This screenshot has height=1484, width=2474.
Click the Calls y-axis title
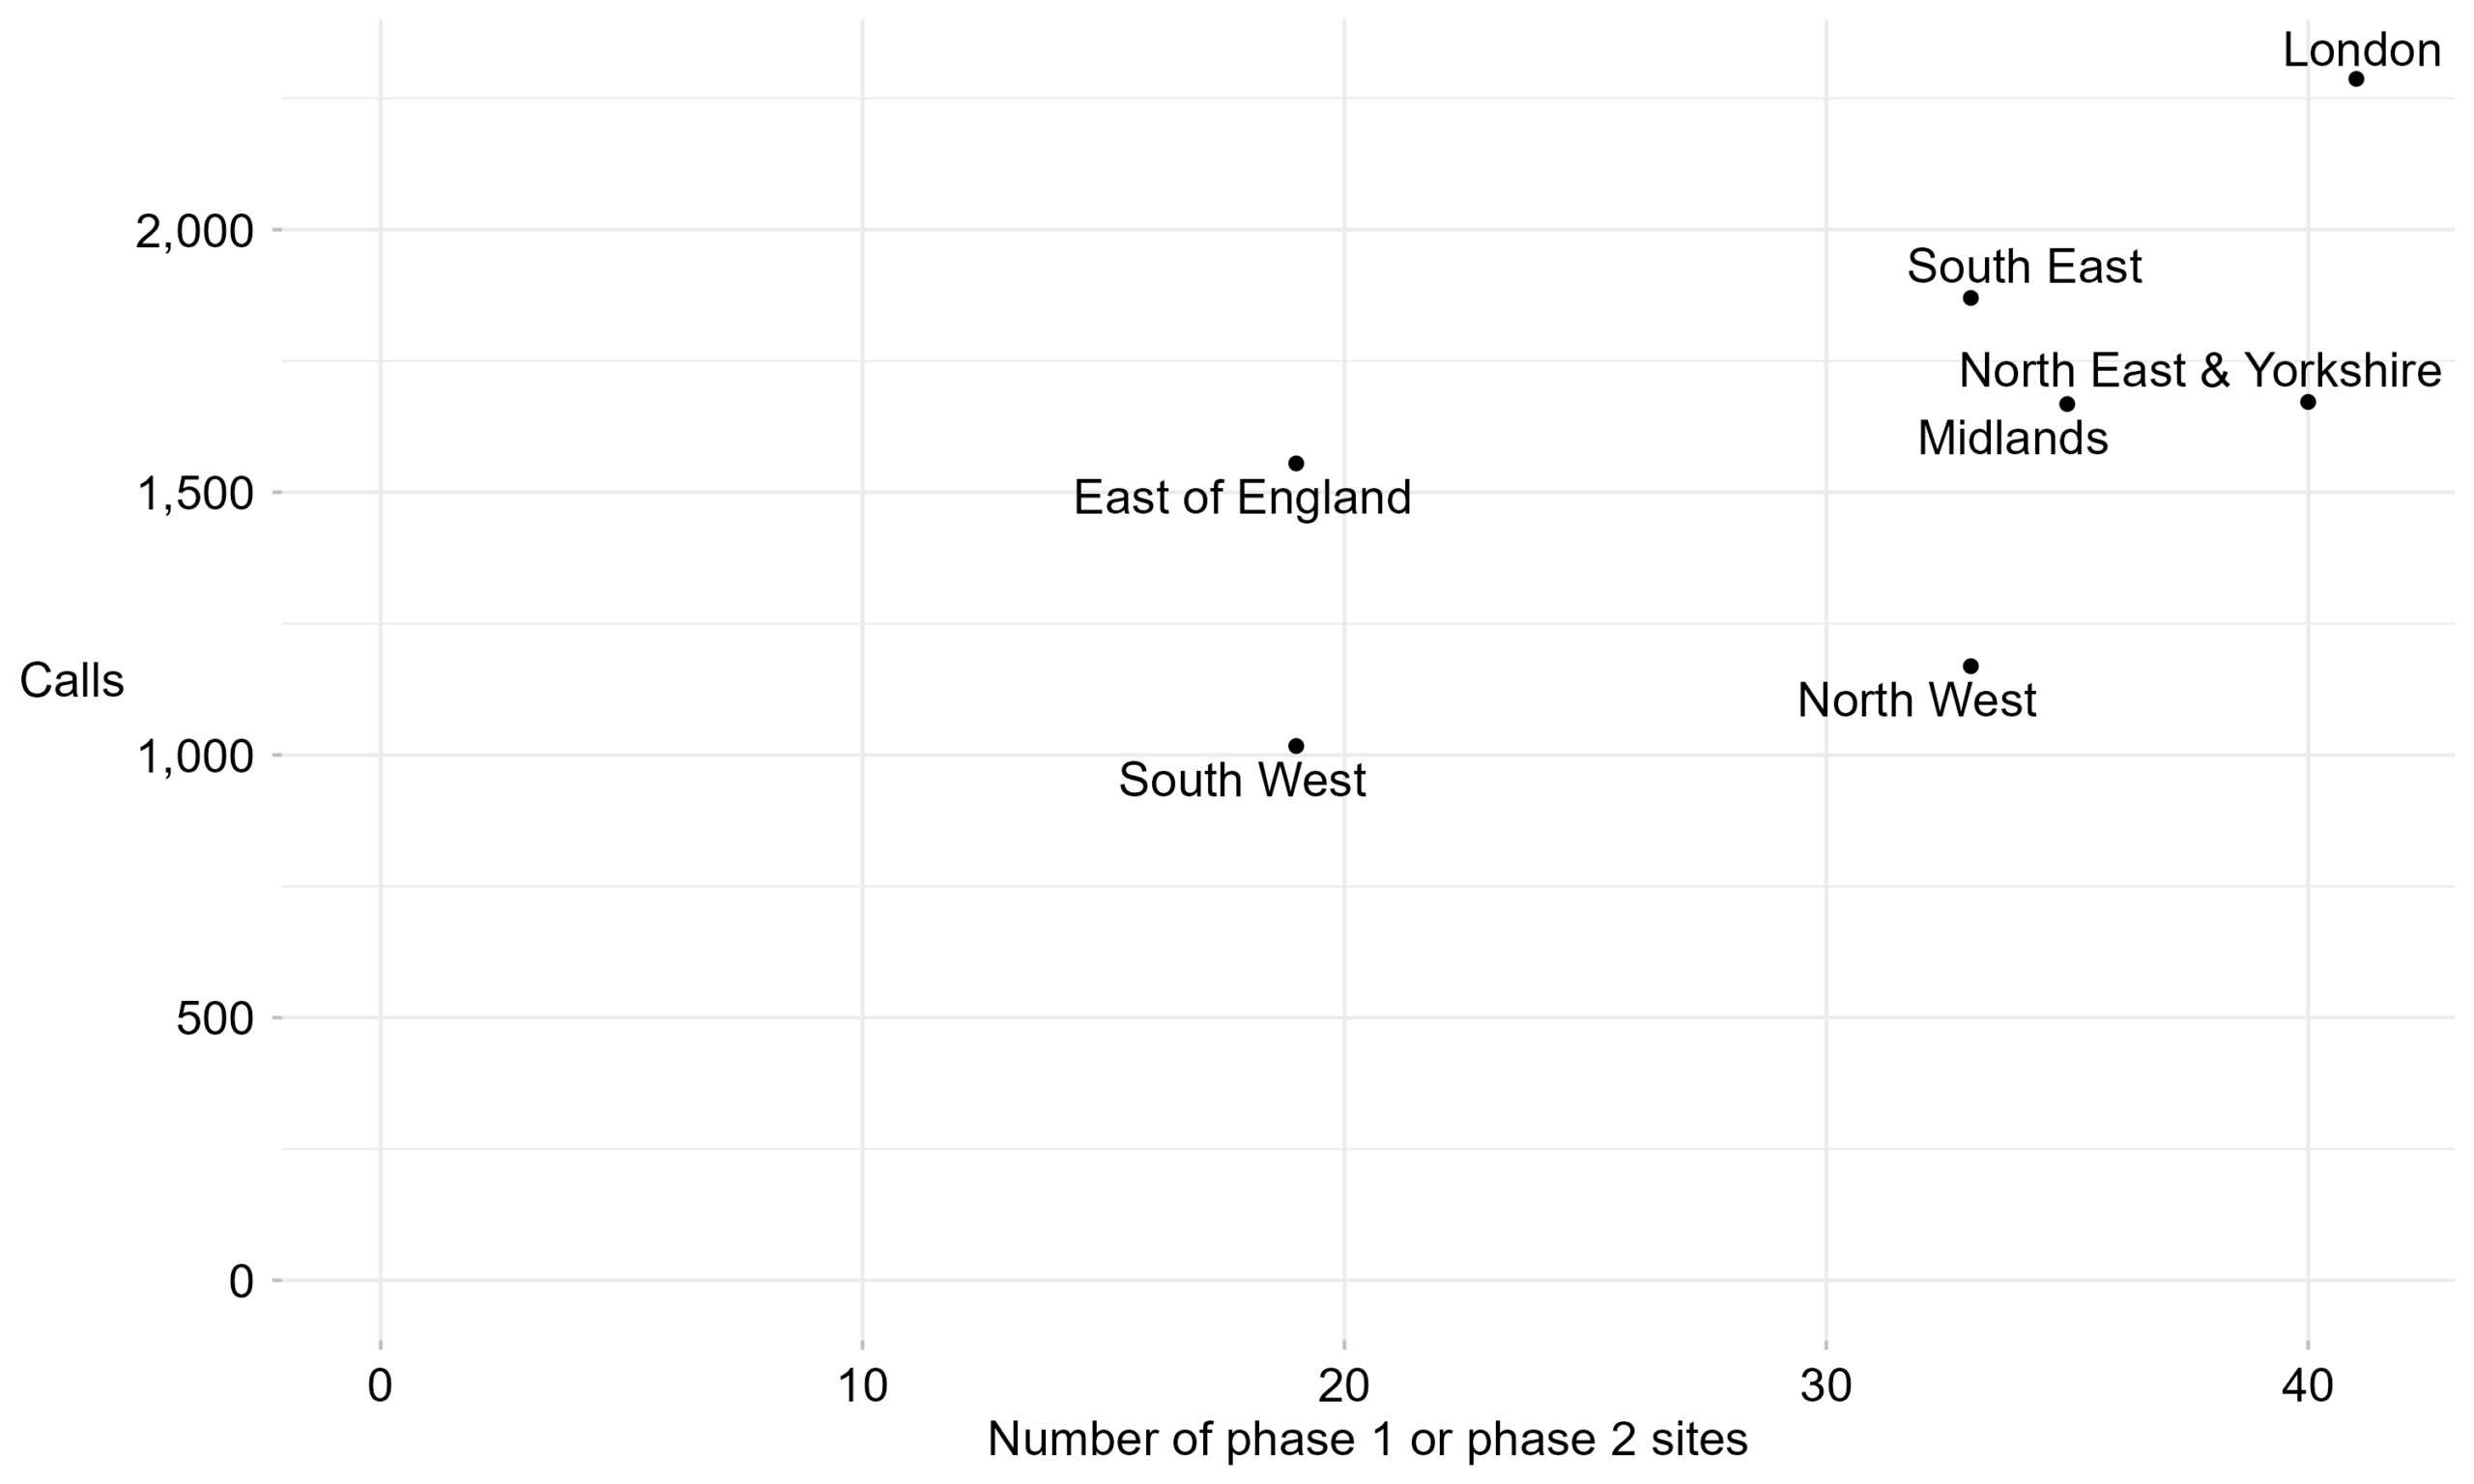[72, 681]
